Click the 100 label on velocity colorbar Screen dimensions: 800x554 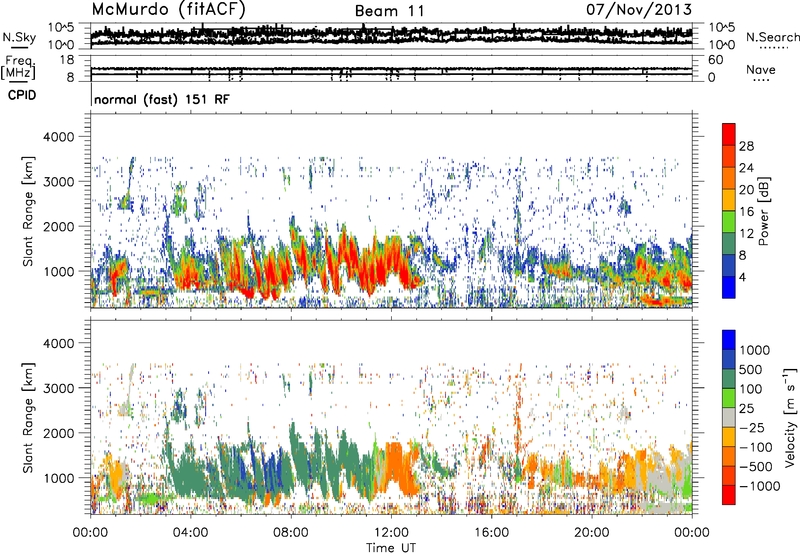[x=751, y=389]
